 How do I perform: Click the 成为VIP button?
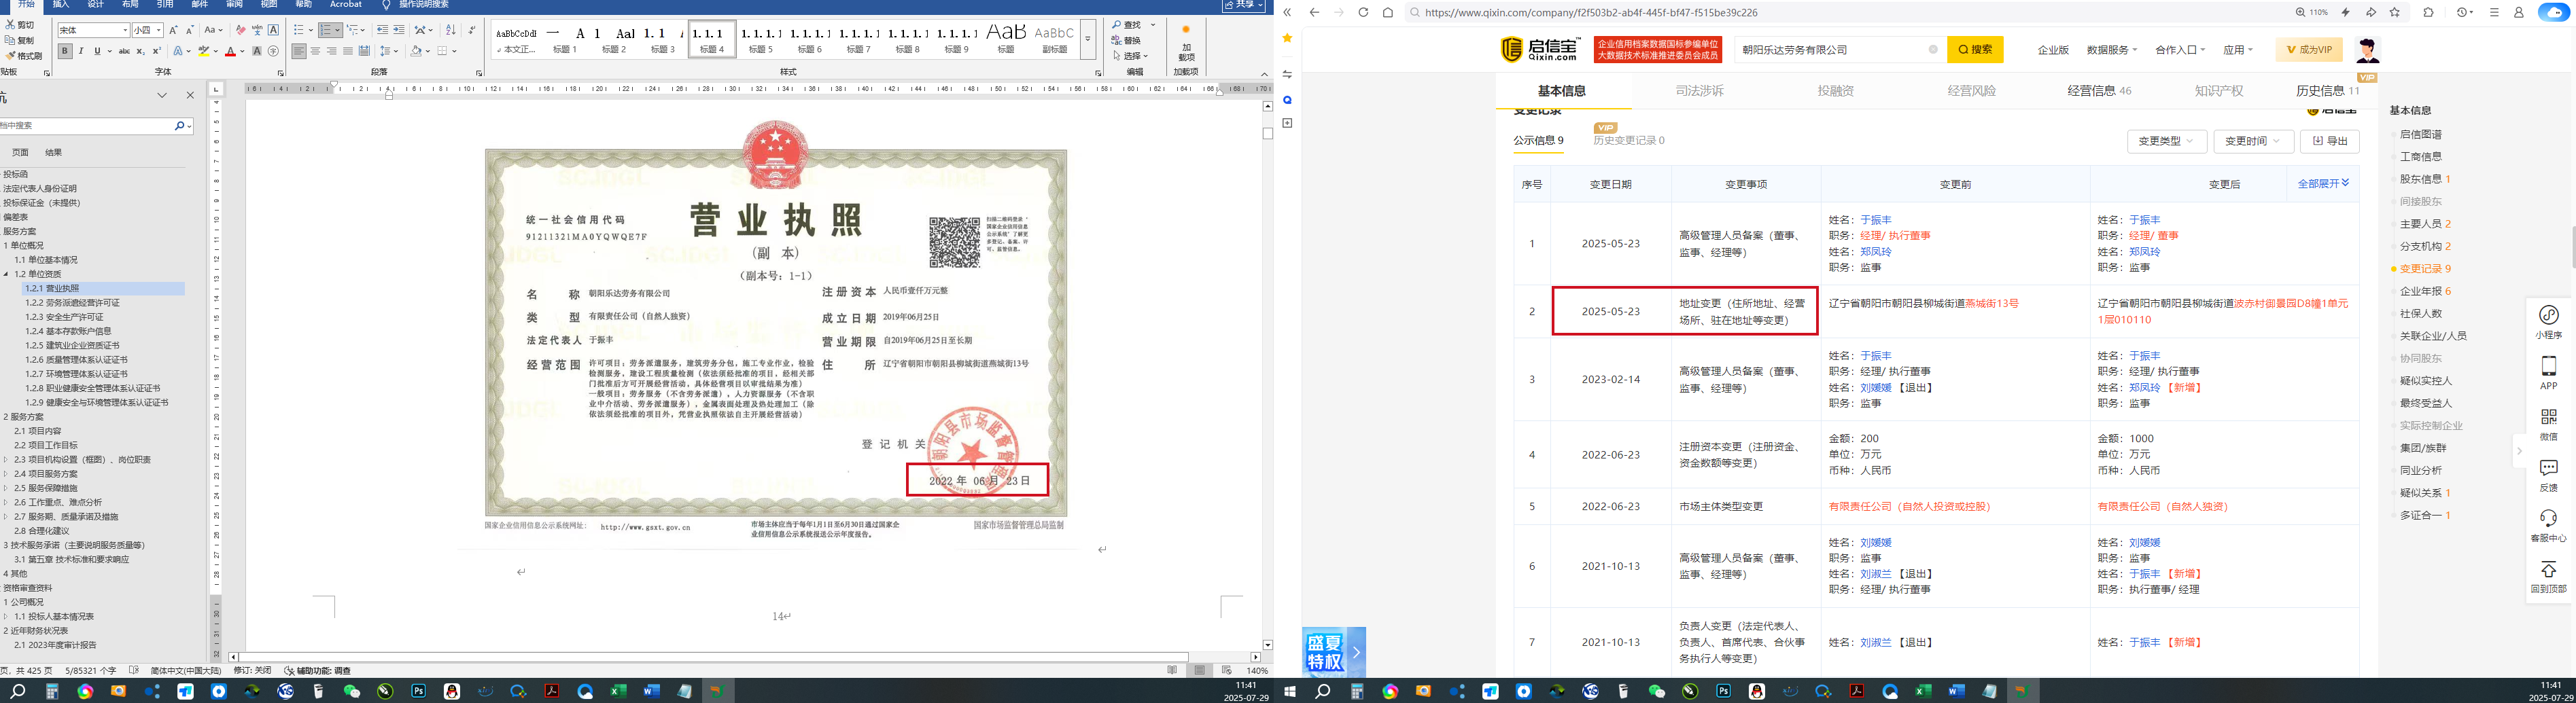2309,50
